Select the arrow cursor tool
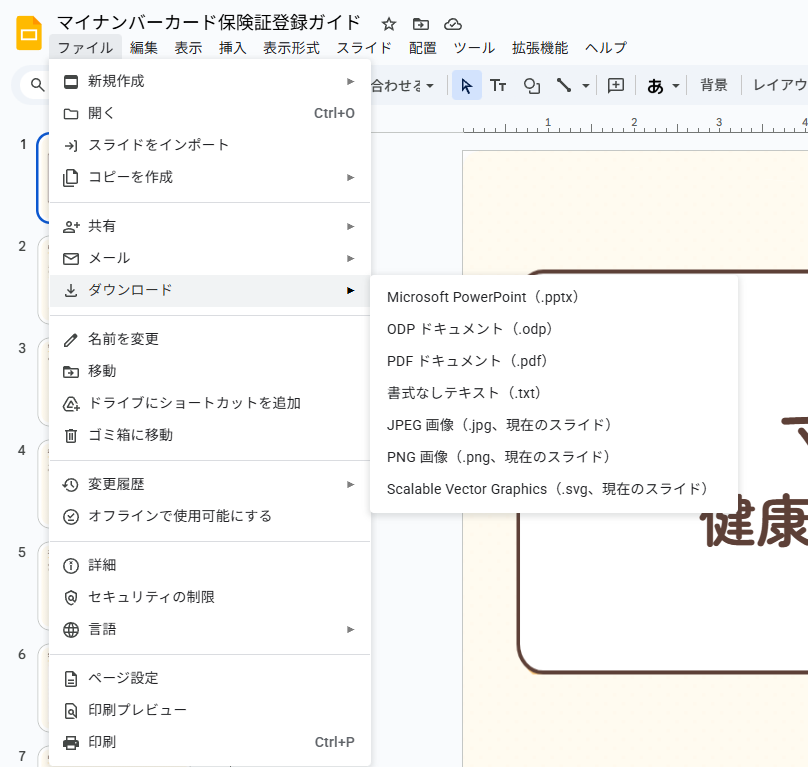Screen dimensions: 808x767 [x=466, y=86]
